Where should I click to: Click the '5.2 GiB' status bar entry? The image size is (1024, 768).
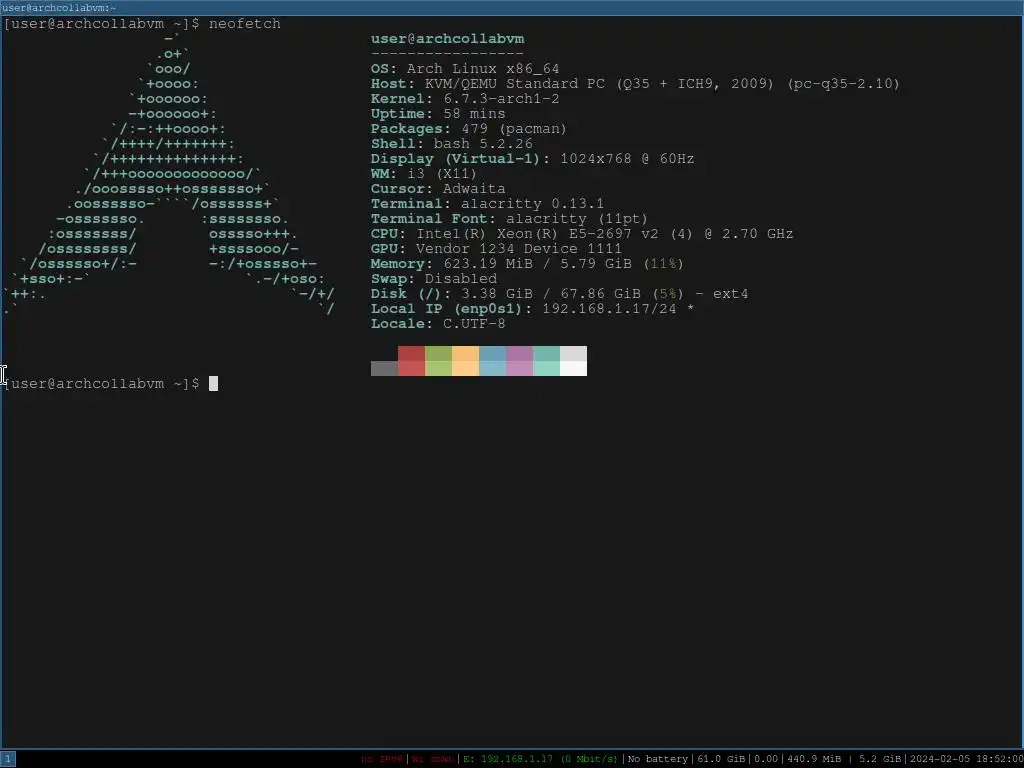(x=880, y=759)
